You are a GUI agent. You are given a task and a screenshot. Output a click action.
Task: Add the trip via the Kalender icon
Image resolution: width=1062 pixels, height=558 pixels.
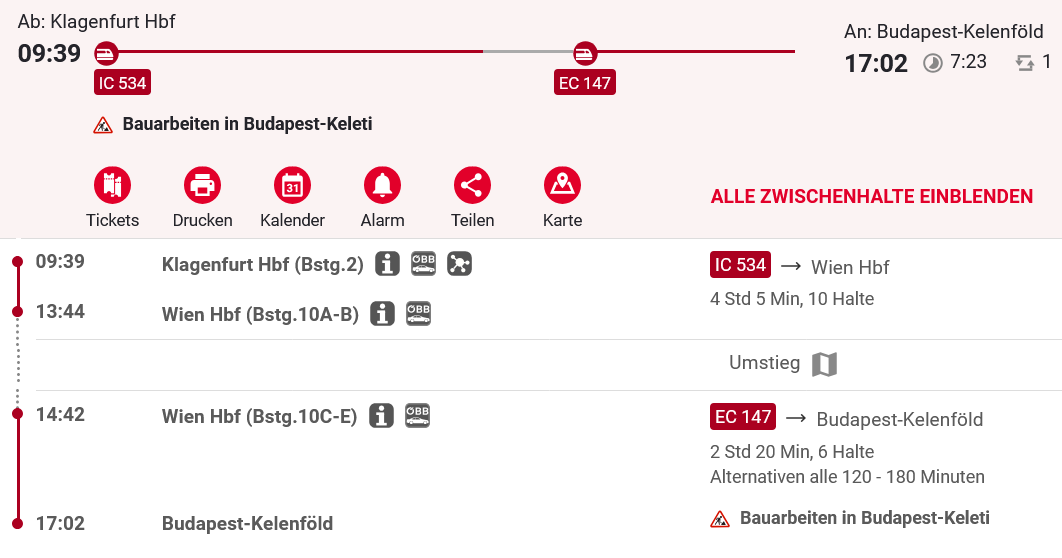click(x=292, y=186)
